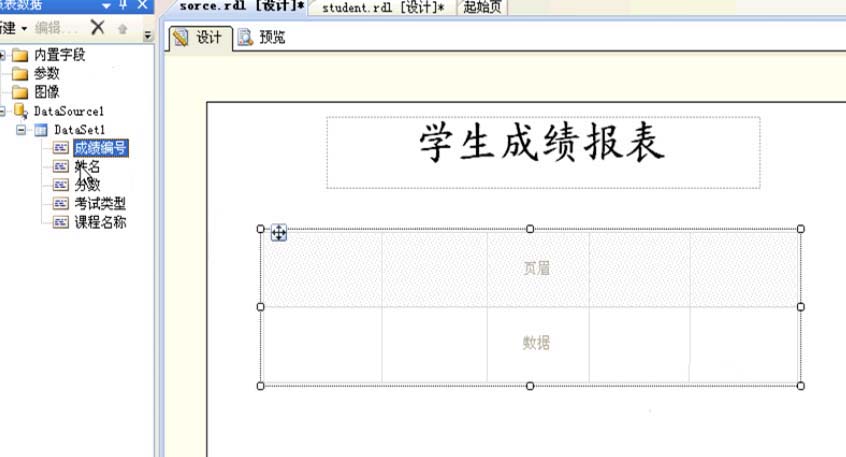
Task: Collapse the DataSource1 tree node
Action: pyautogui.click(x=2, y=111)
